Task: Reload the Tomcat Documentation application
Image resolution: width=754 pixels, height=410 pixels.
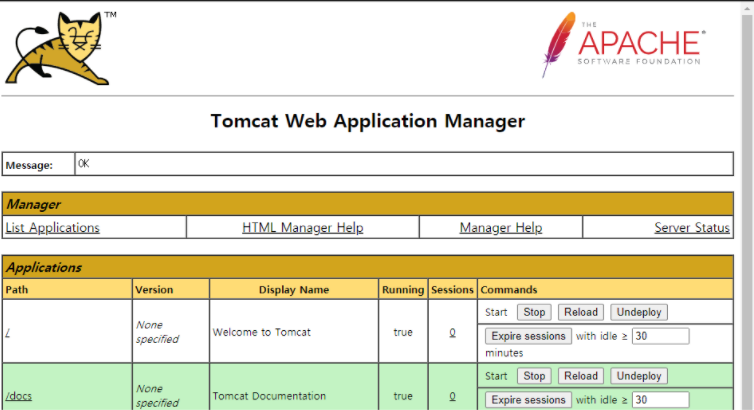Action: pos(580,376)
